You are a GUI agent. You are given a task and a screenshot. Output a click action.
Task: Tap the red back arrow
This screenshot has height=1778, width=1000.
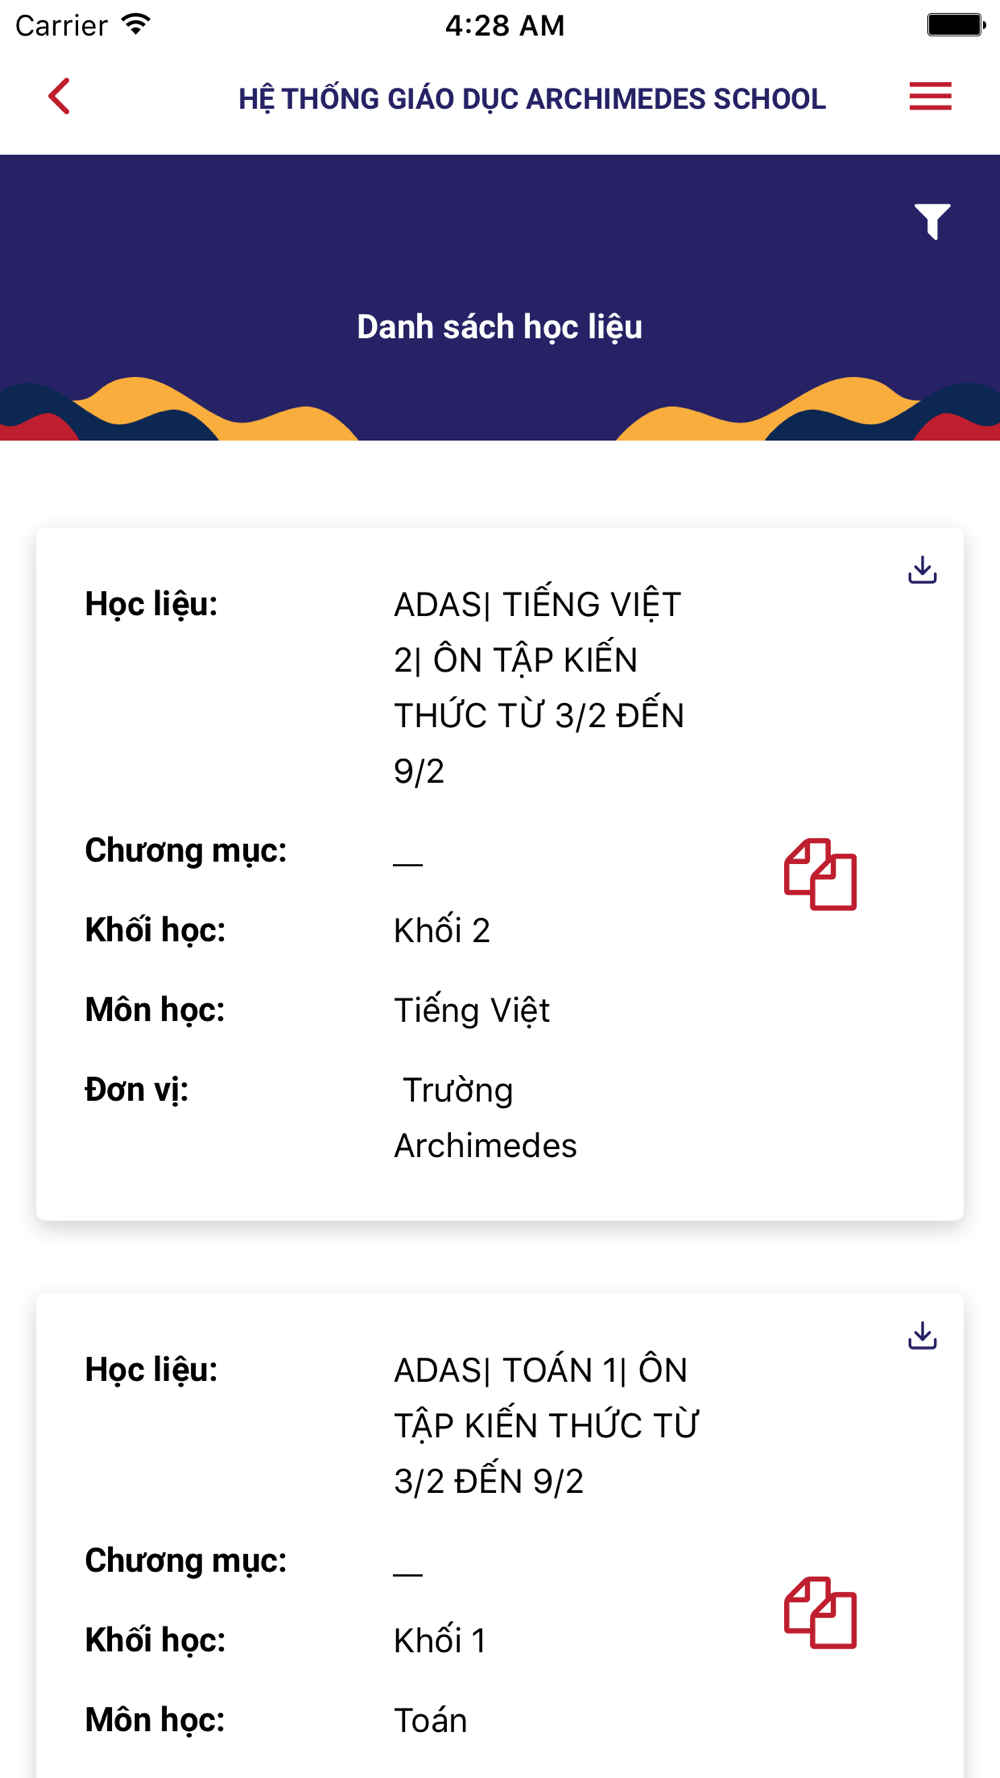(x=59, y=97)
